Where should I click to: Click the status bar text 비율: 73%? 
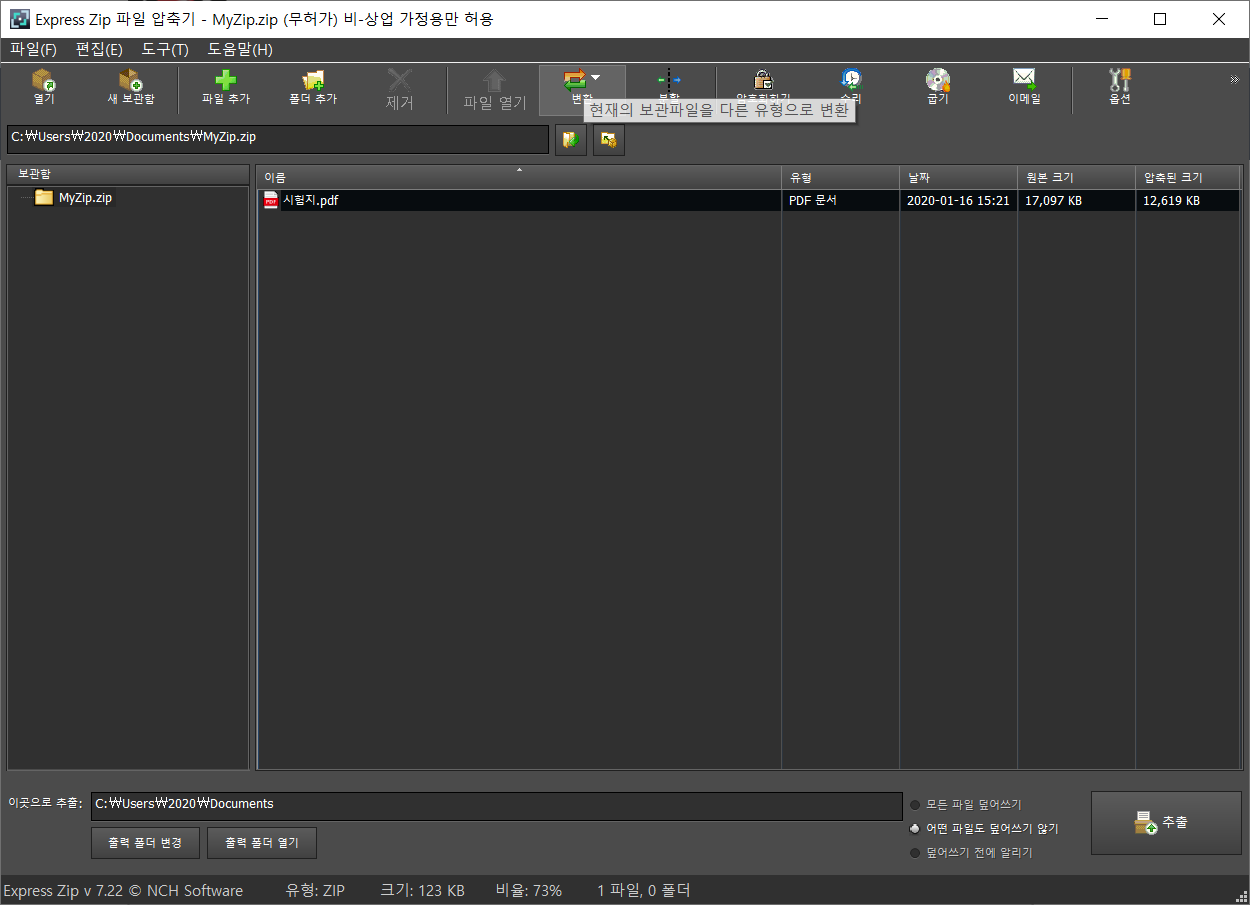tap(528, 890)
